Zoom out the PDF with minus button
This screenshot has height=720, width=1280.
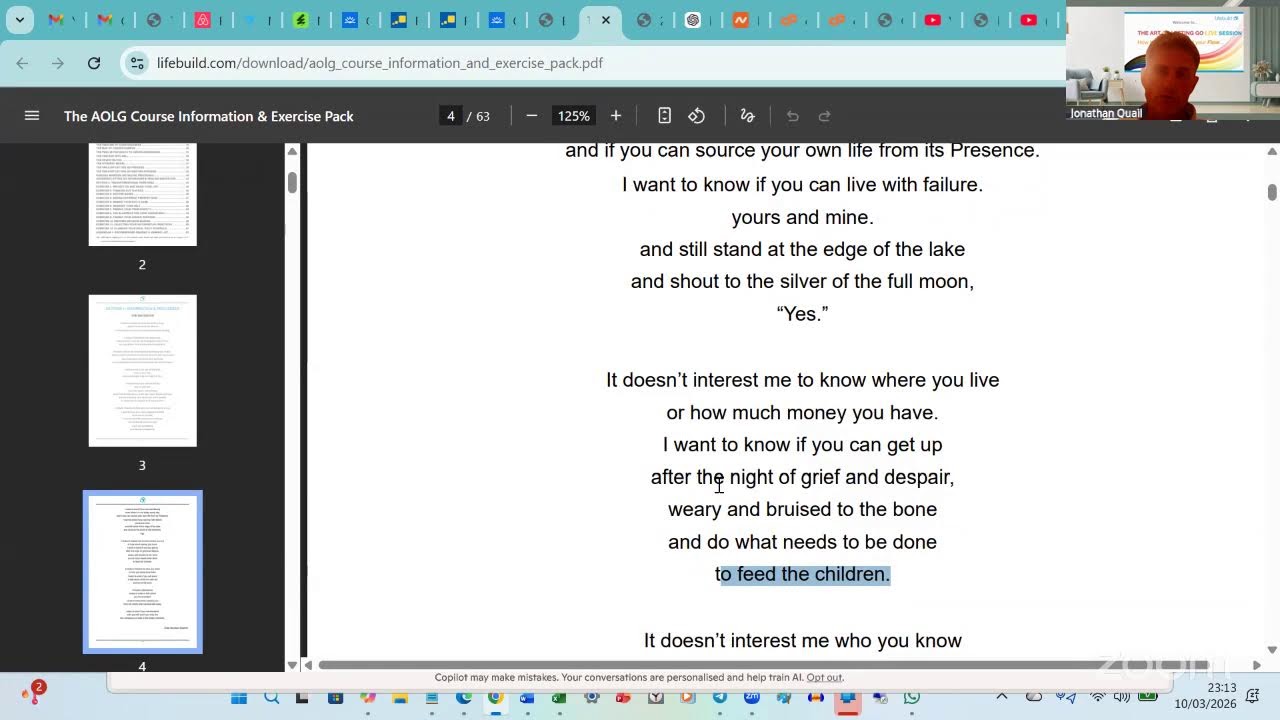point(532,116)
